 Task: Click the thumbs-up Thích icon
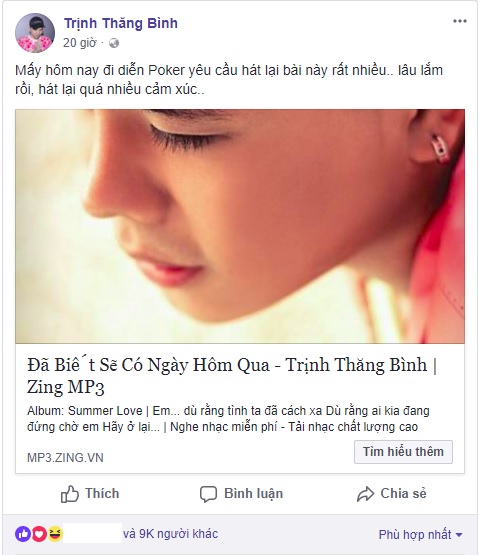coord(70,494)
